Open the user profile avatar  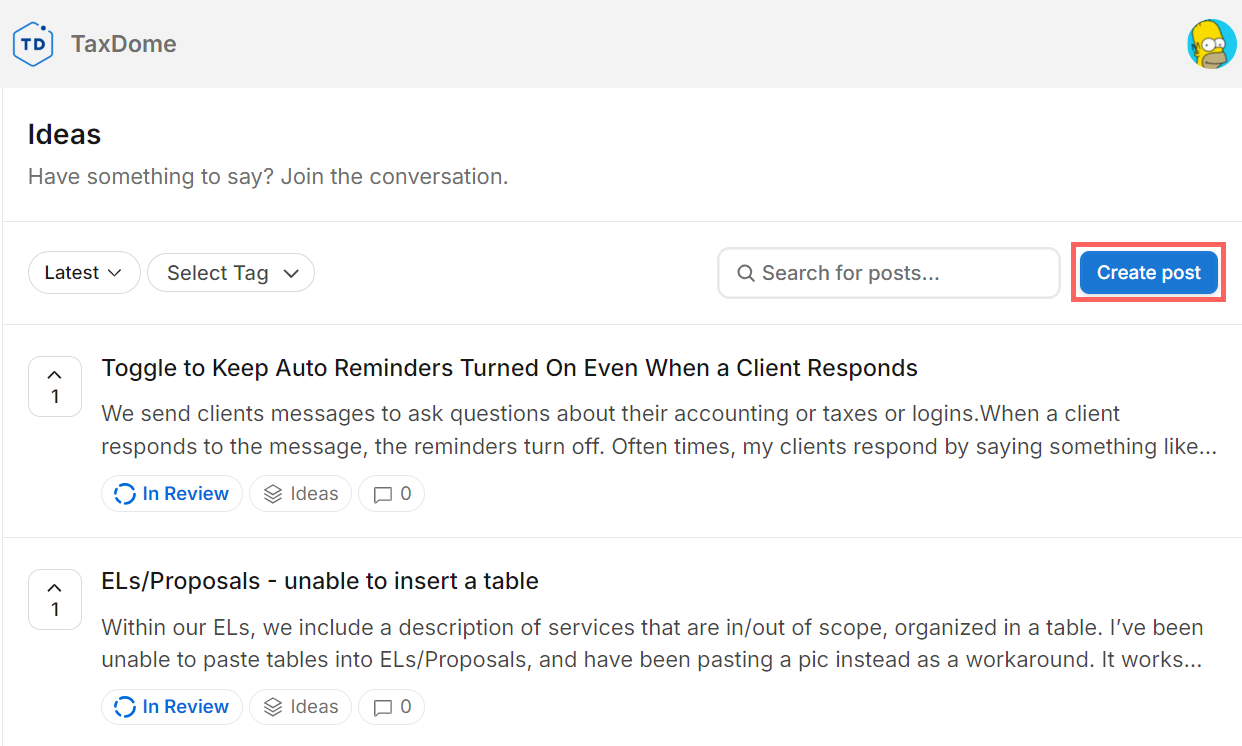coord(1211,44)
